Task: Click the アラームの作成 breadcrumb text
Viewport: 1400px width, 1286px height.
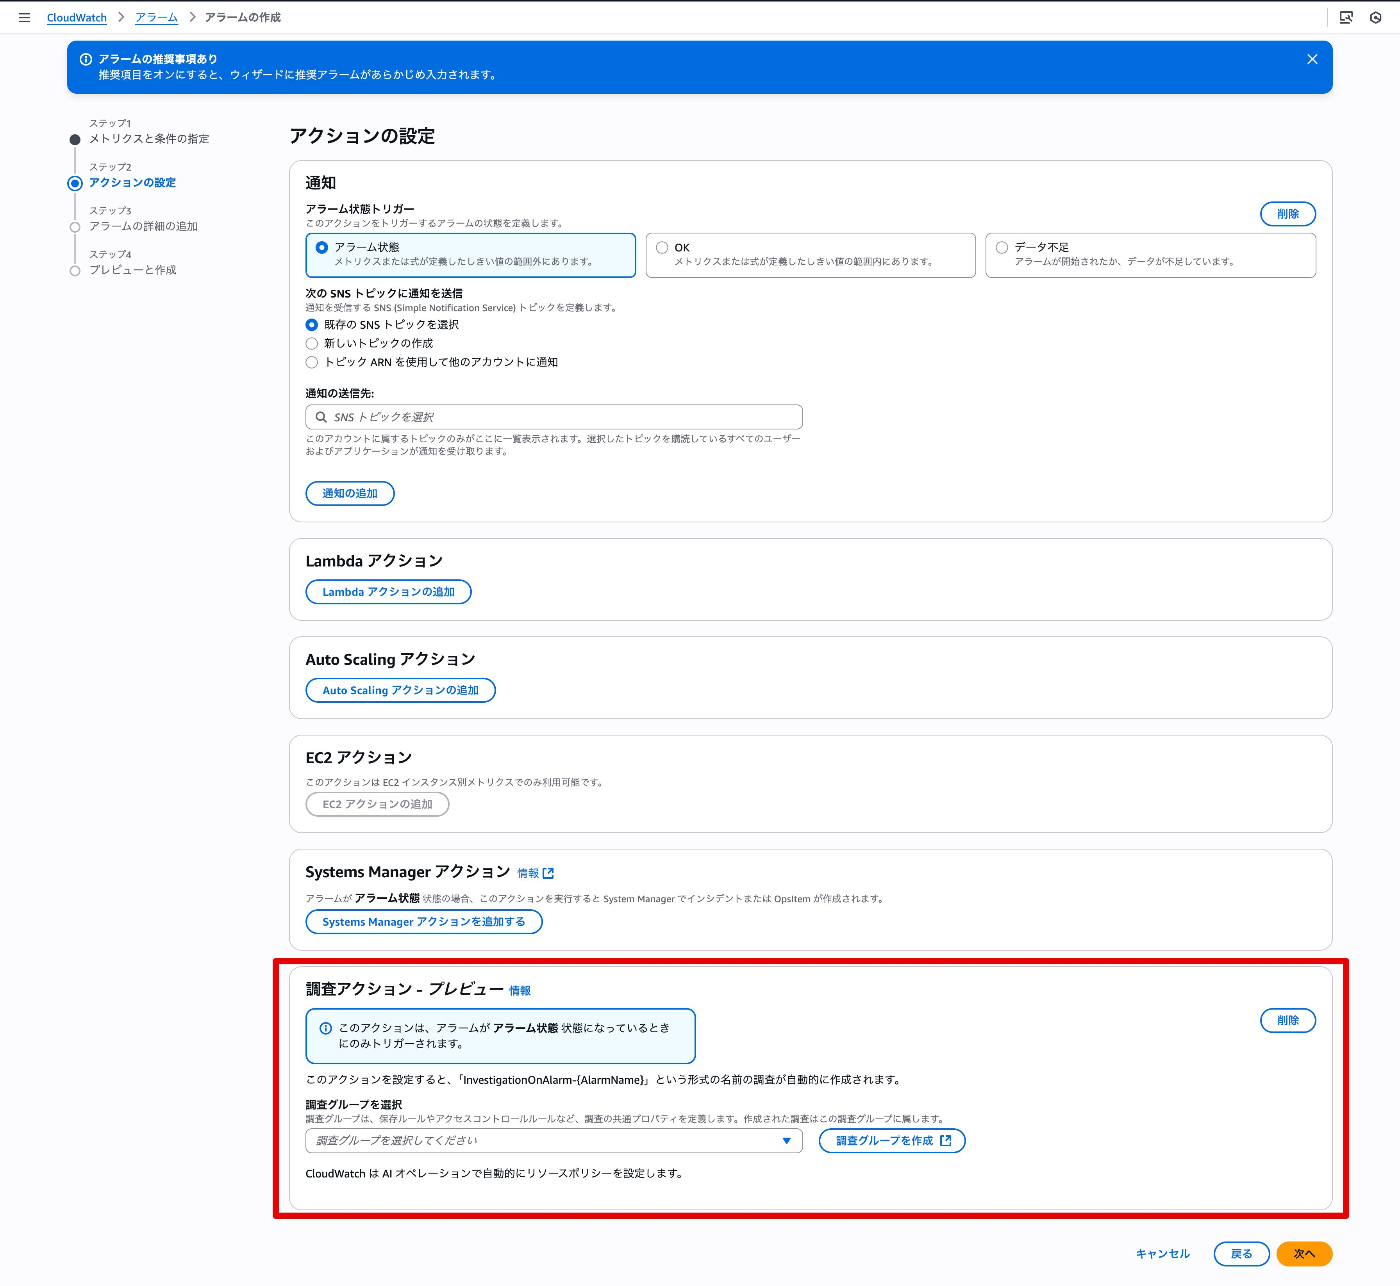Action: (x=243, y=17)
